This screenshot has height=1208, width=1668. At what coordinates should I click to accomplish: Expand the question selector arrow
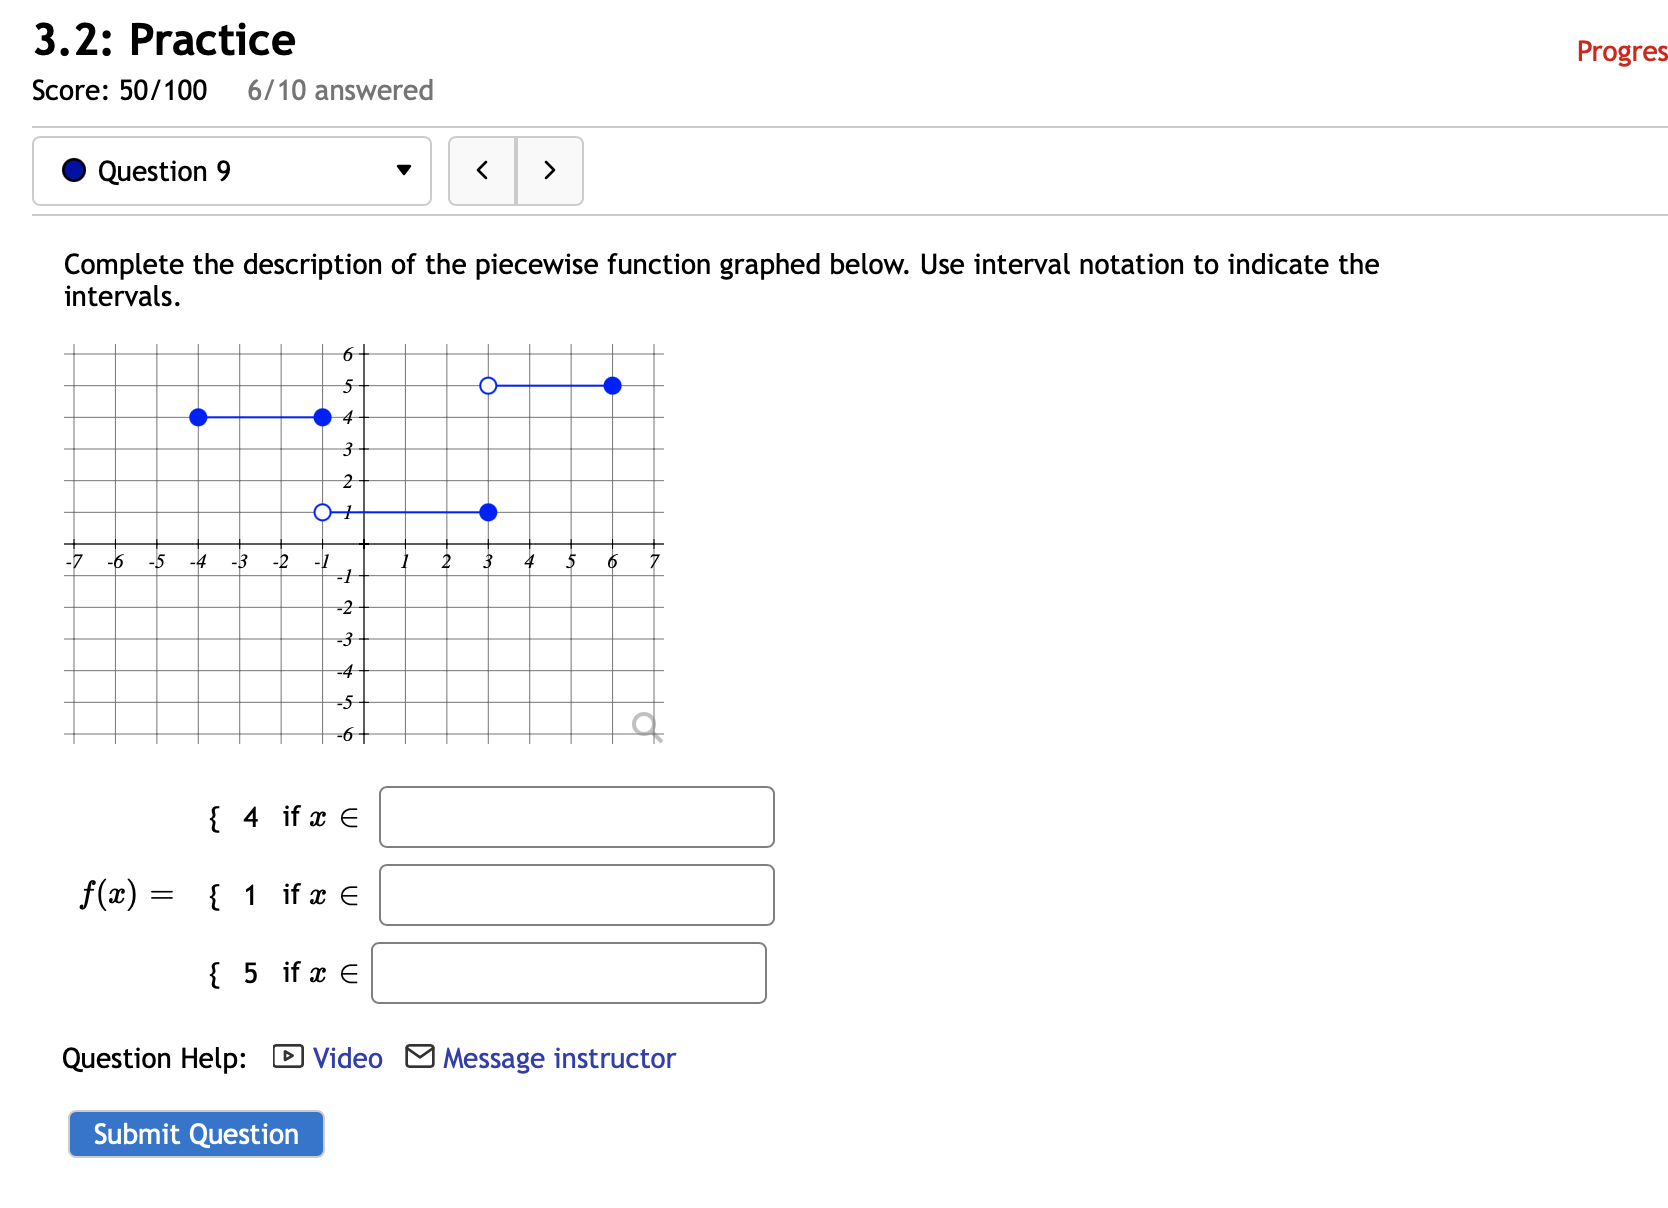tap(403, 170)
